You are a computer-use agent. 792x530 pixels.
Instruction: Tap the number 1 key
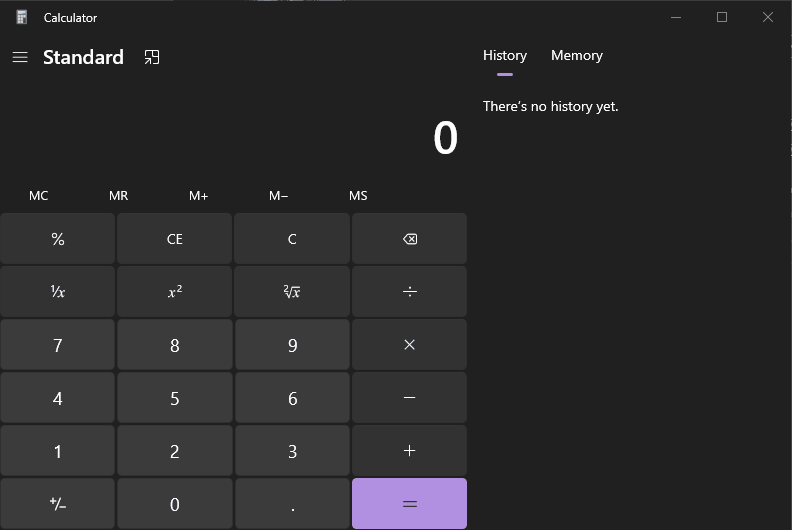58,451
